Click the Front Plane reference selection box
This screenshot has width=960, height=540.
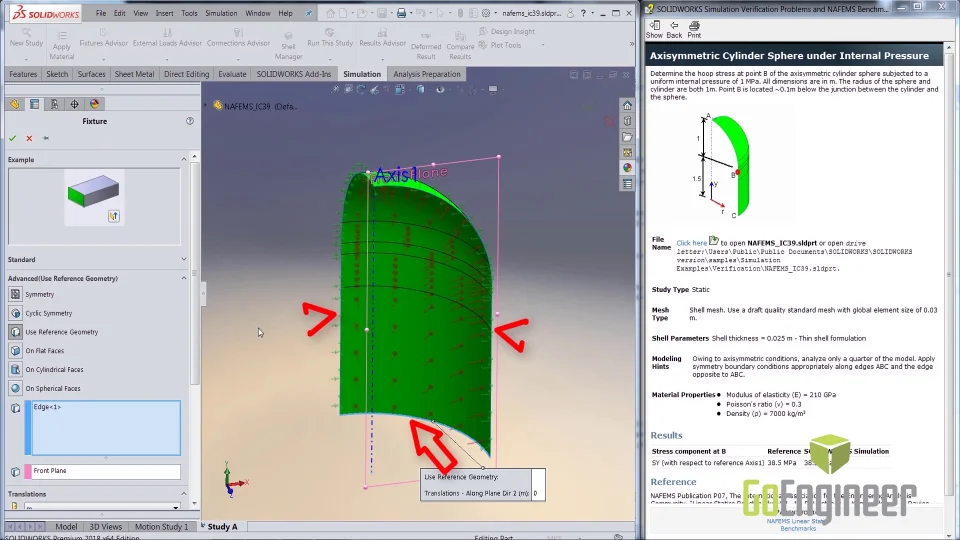click(x=105, y=471)
